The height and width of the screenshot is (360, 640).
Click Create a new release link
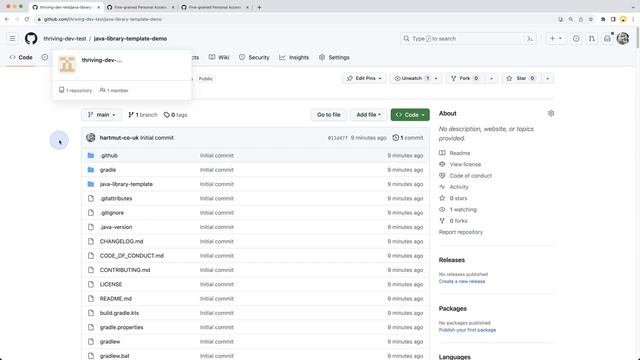click(x=462, y=282)
